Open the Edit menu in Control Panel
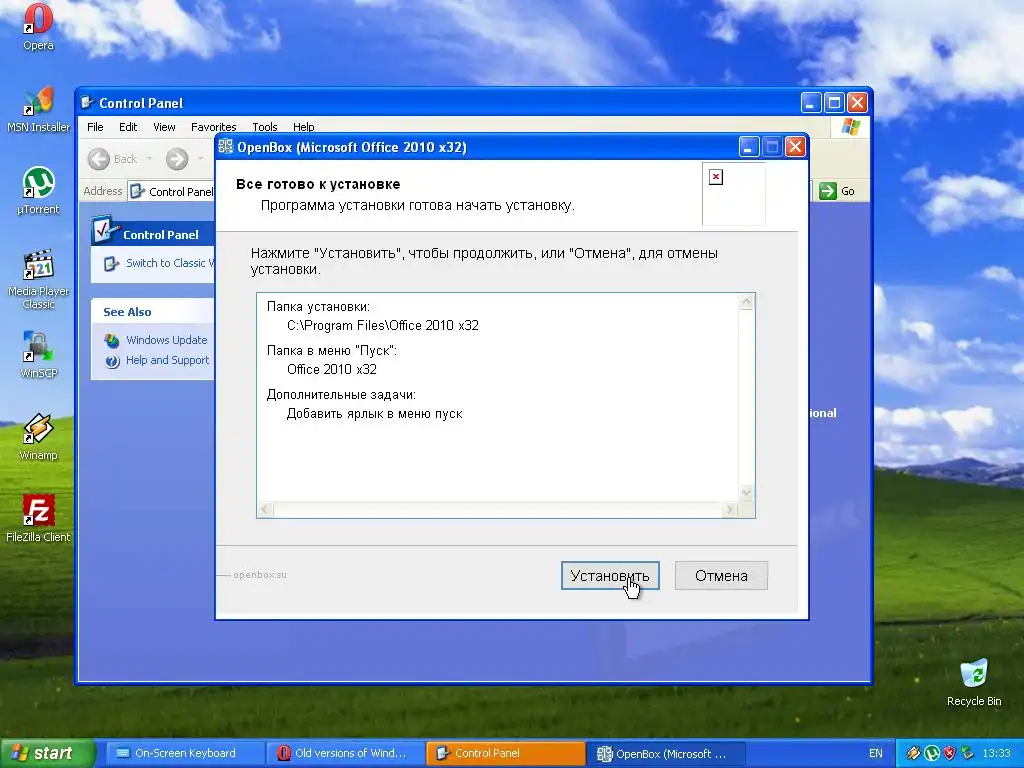 point(128,127)
